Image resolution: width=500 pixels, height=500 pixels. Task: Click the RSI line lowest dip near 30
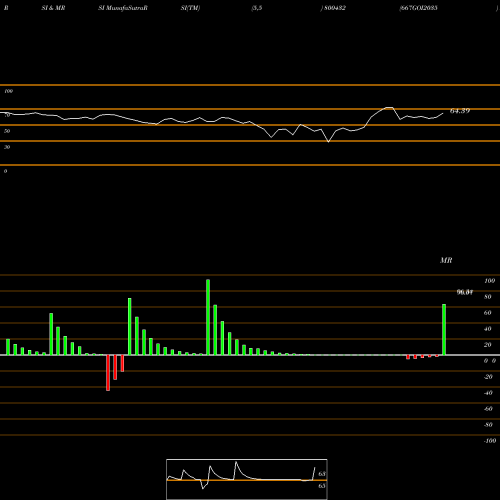pos(329,141)
